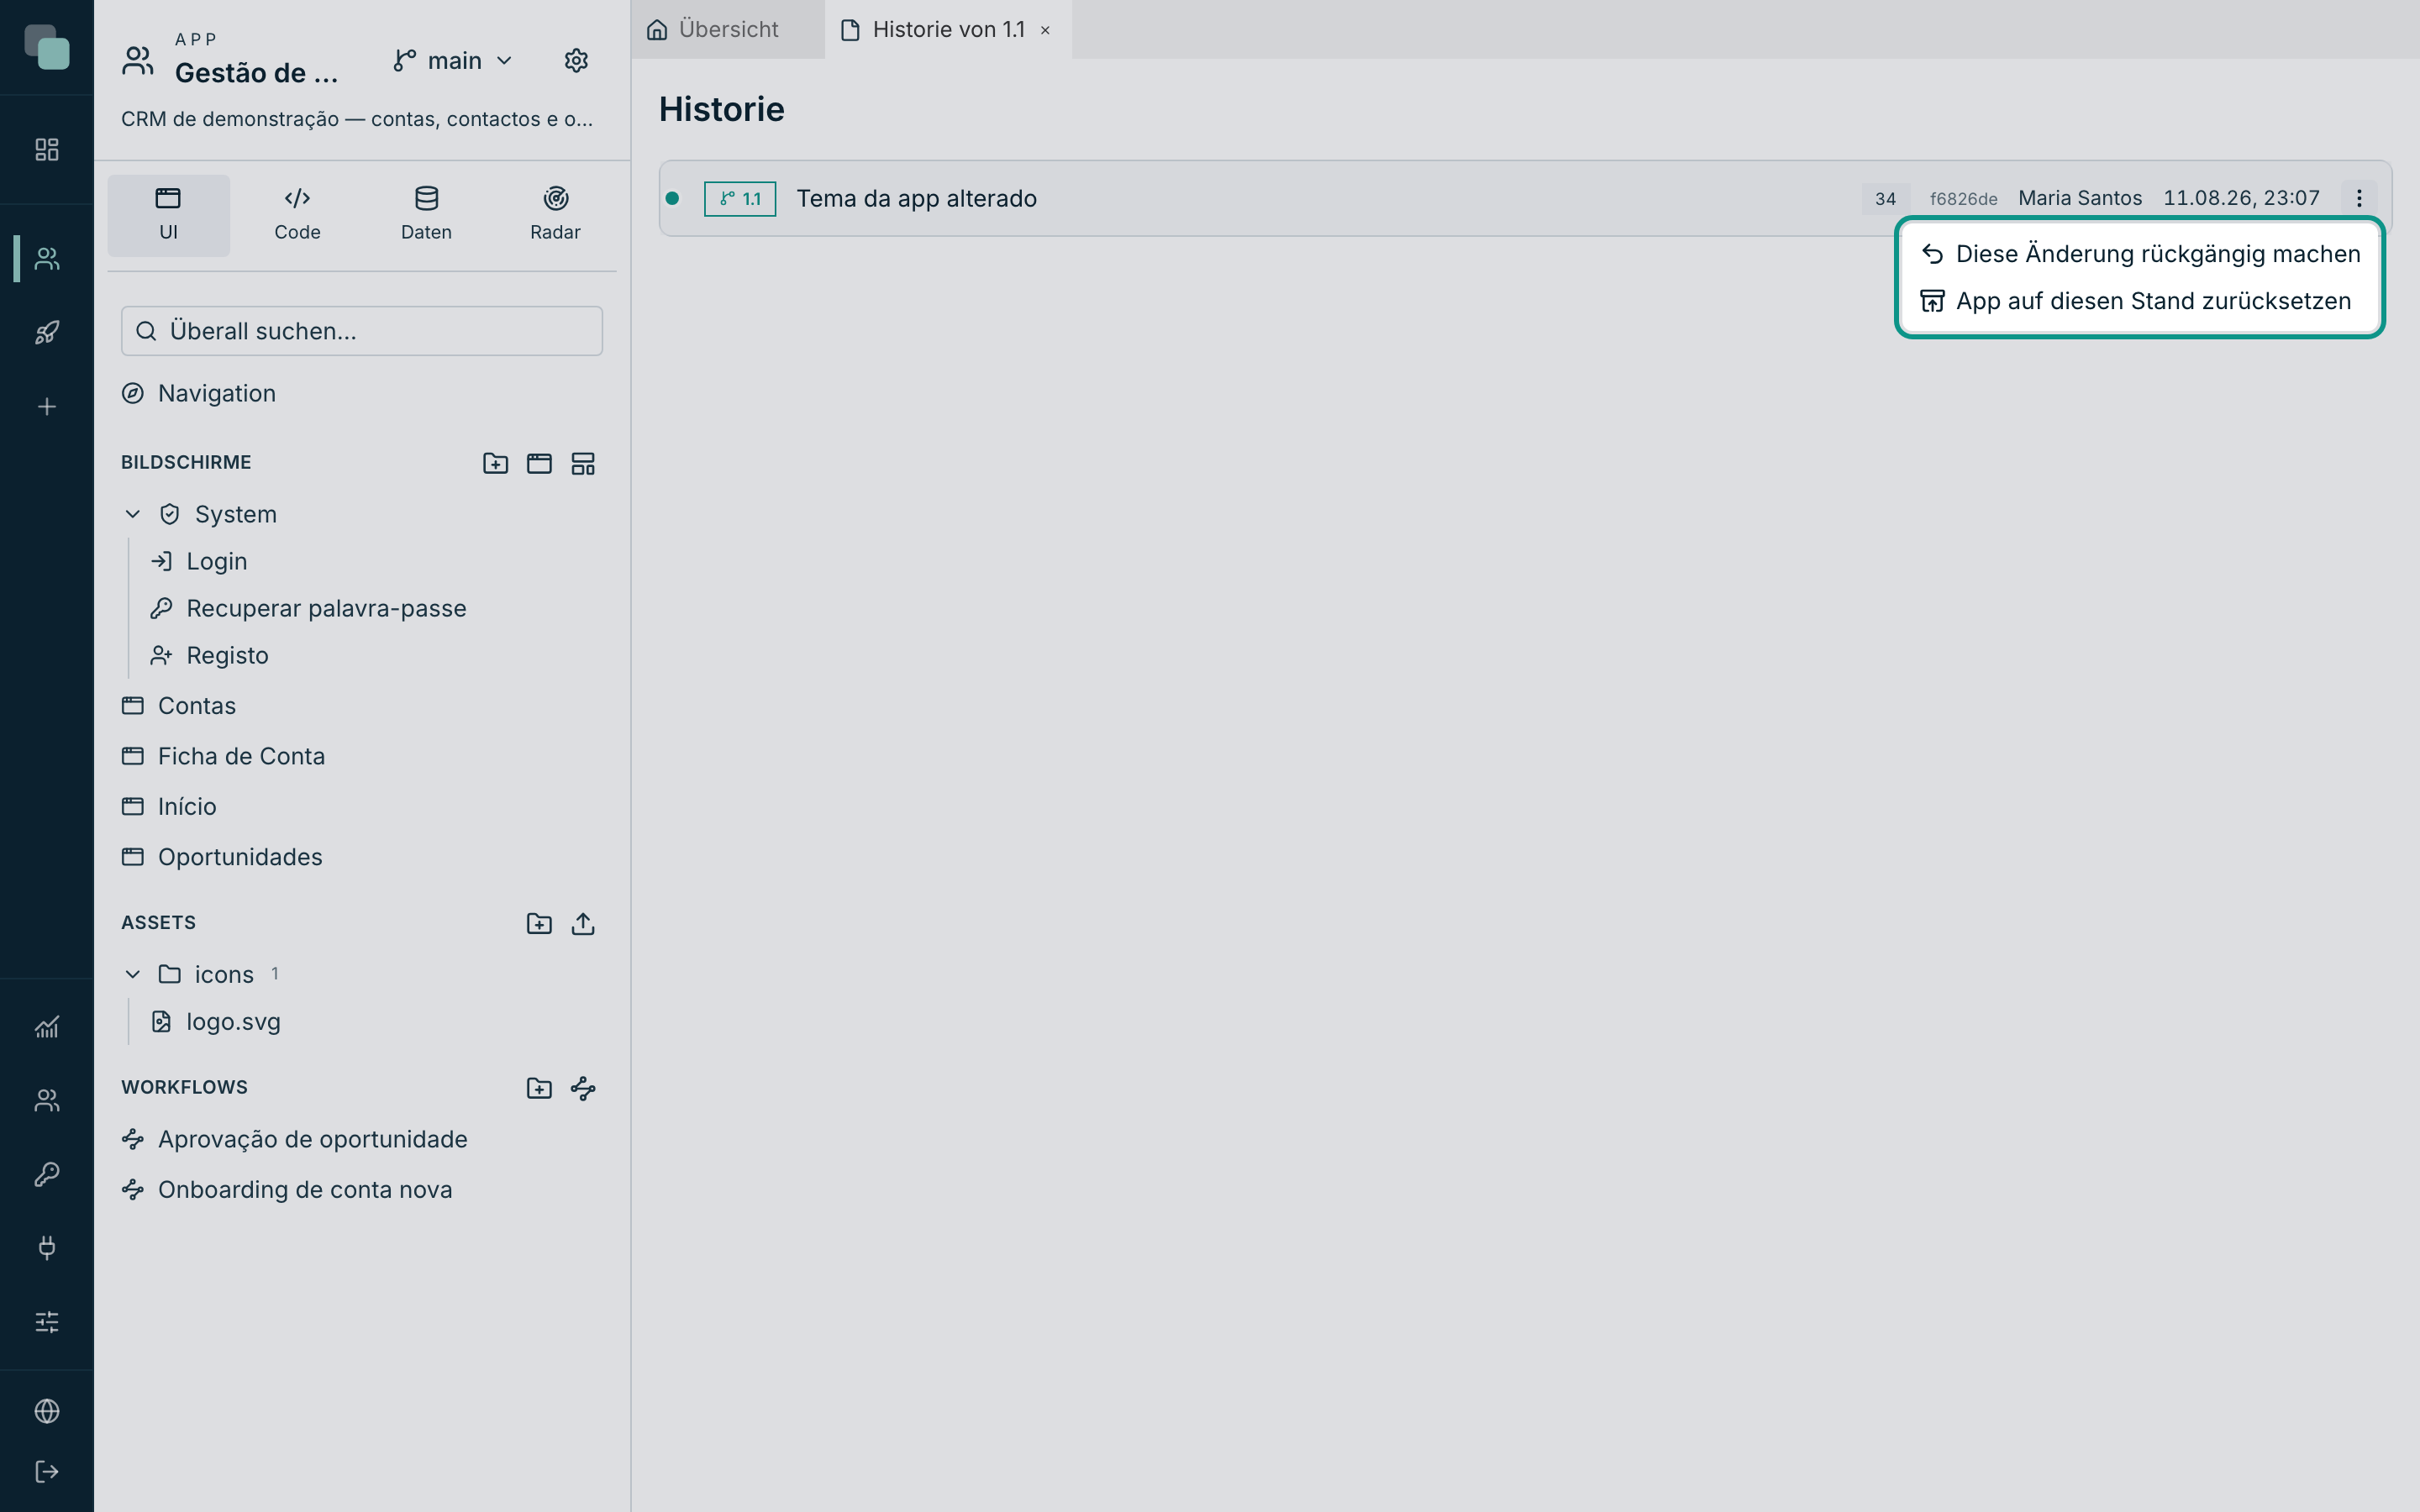Click the application logo at top left

(x=47, y=47)
